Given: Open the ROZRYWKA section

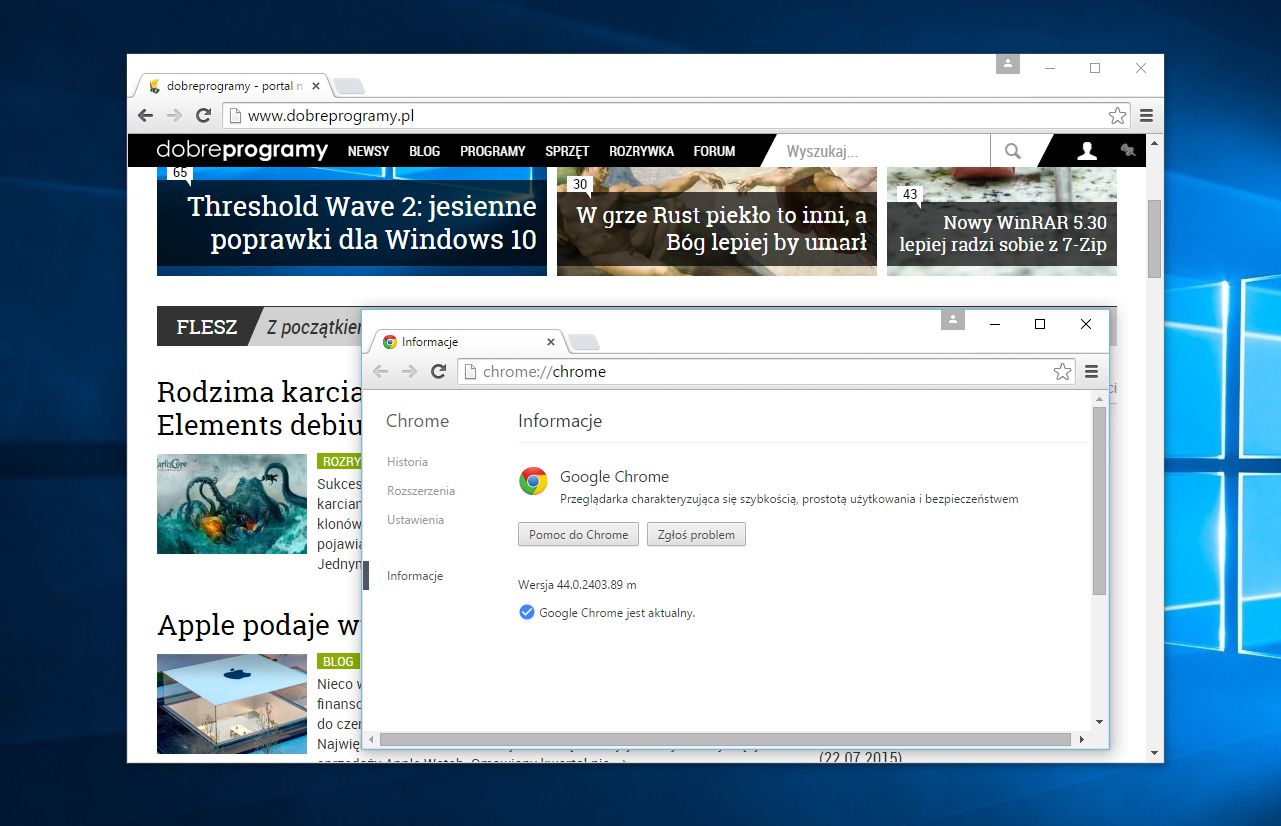Looking at the screenshot, I should pos(641,151).
